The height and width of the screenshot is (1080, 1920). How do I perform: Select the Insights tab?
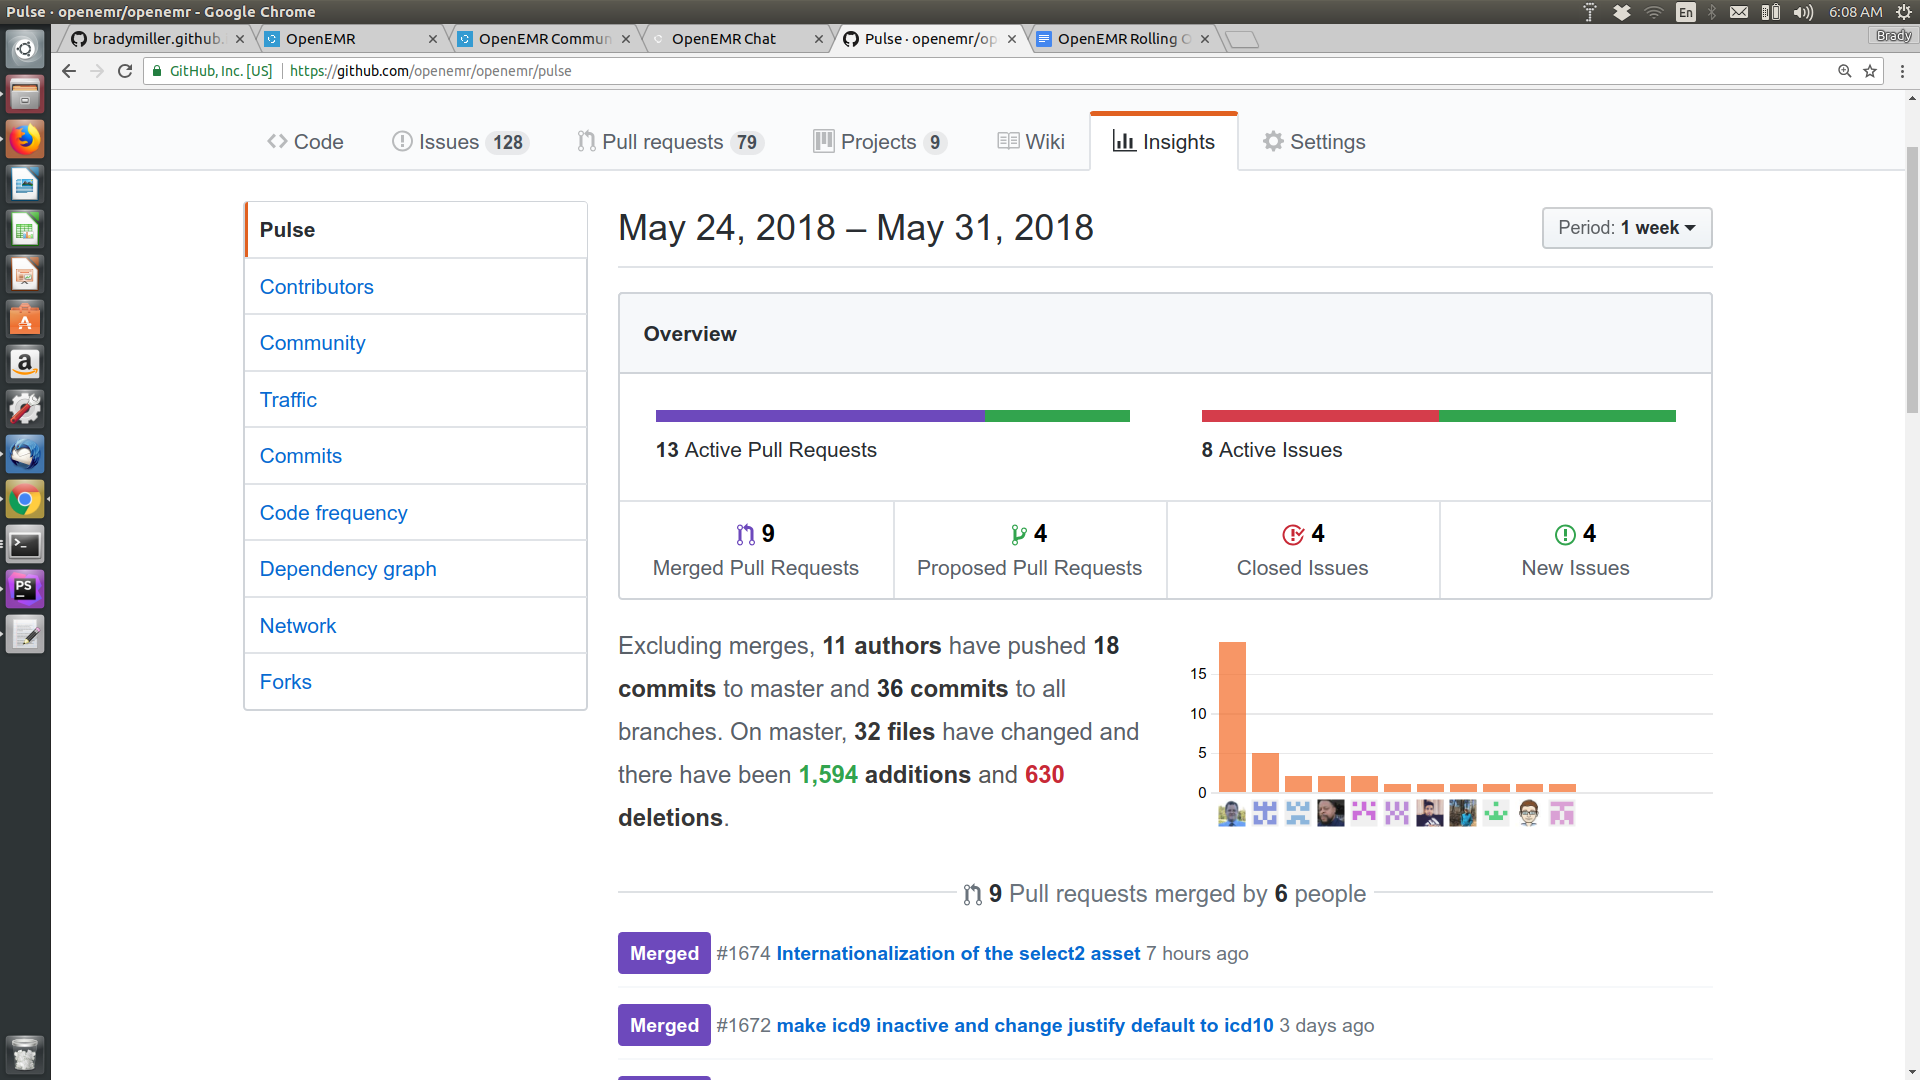(1164, 142)
